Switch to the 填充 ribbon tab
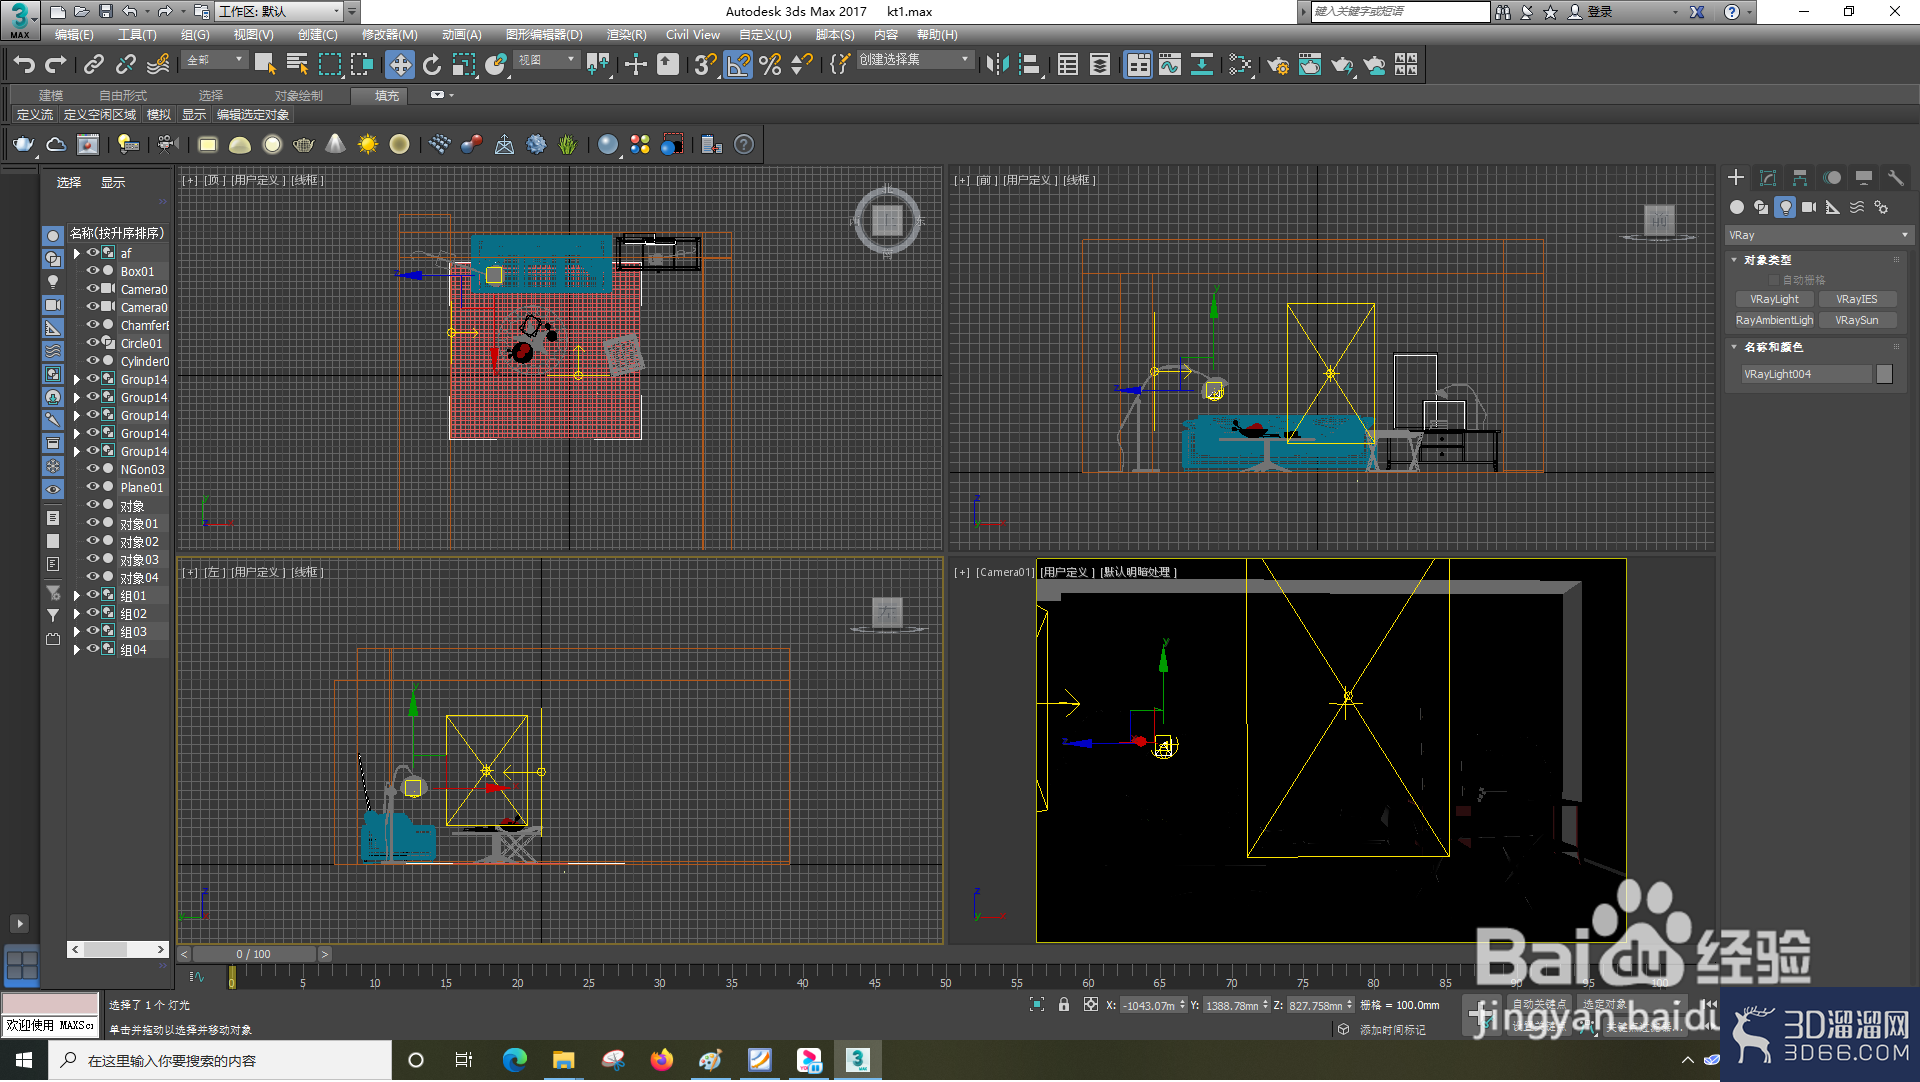This screenshot has height=1082, width=1920. click(387, 96)
